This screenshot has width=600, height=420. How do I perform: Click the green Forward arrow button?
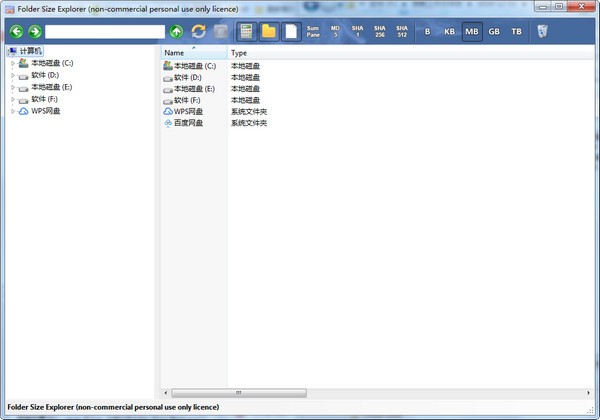tap(35, 31)
